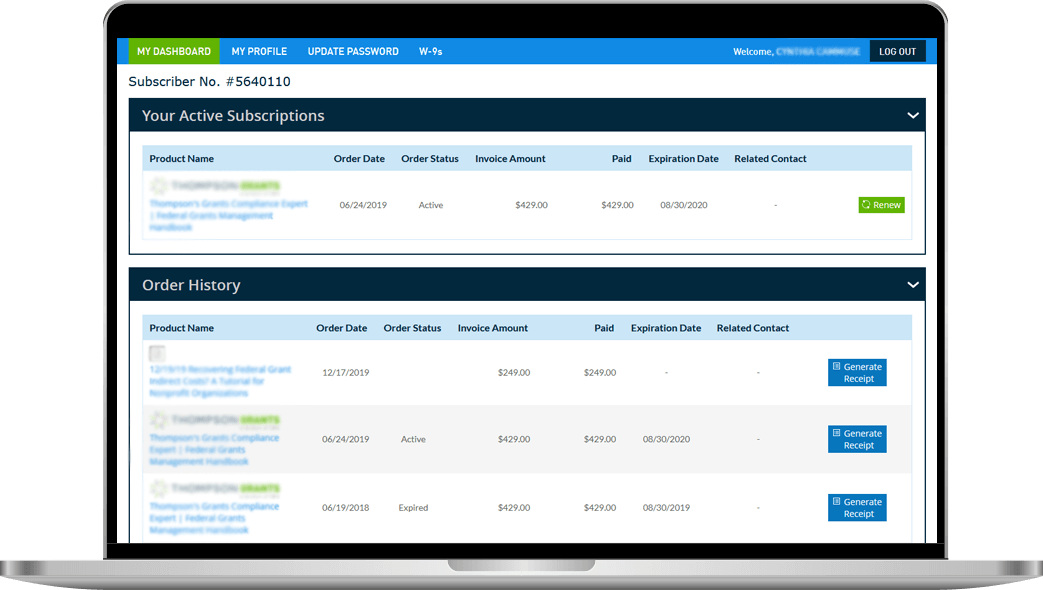The width and height of the screenshot is (1043, 590).
Task: Open the 12/17/2019 order product link
Action: (x=220, y=381)
